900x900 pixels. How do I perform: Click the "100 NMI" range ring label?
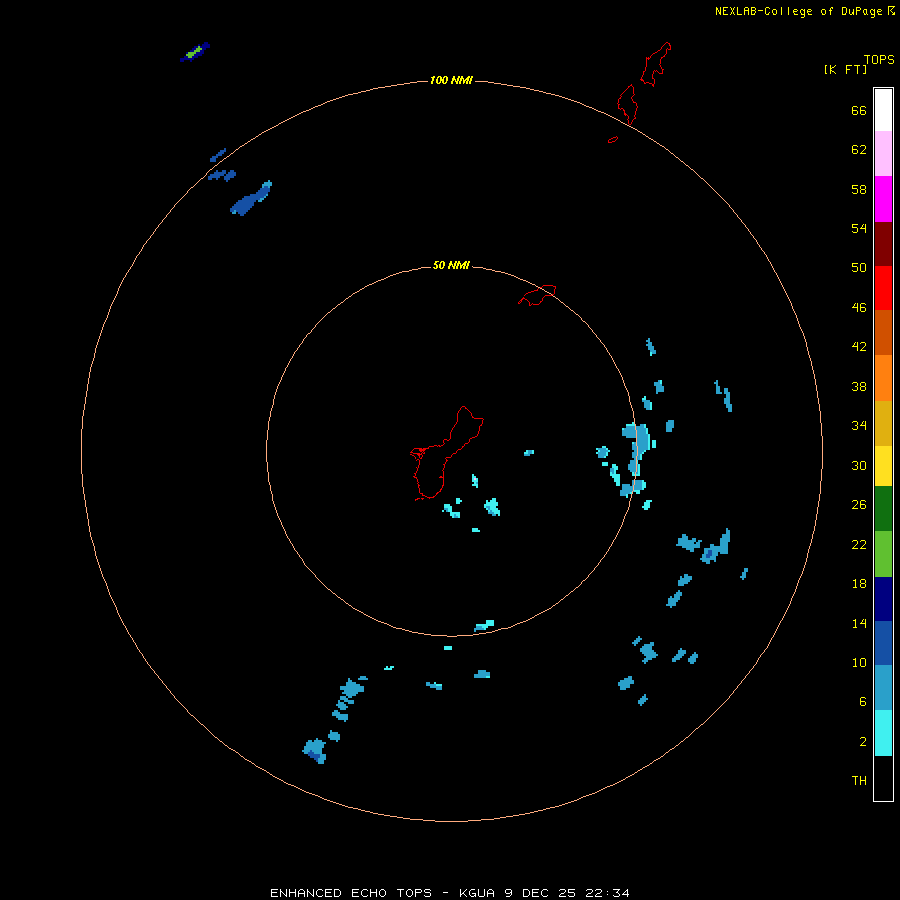click(451, 80)
